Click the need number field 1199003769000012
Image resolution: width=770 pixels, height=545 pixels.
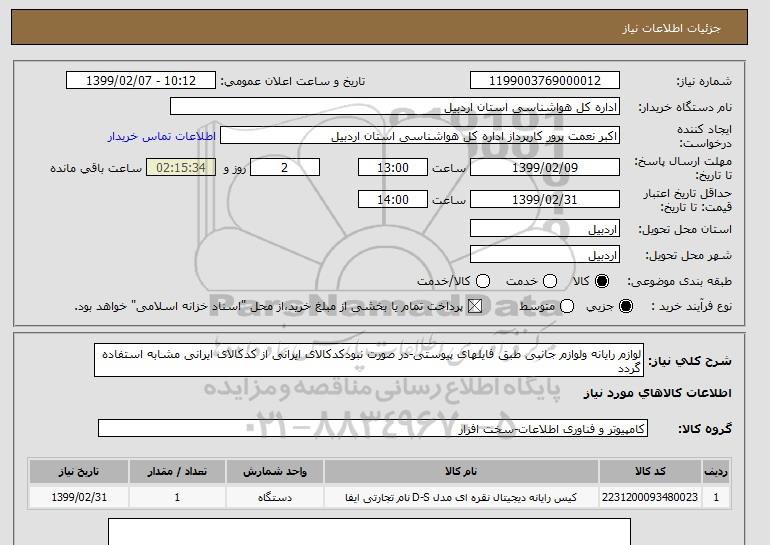pos(545,81)
